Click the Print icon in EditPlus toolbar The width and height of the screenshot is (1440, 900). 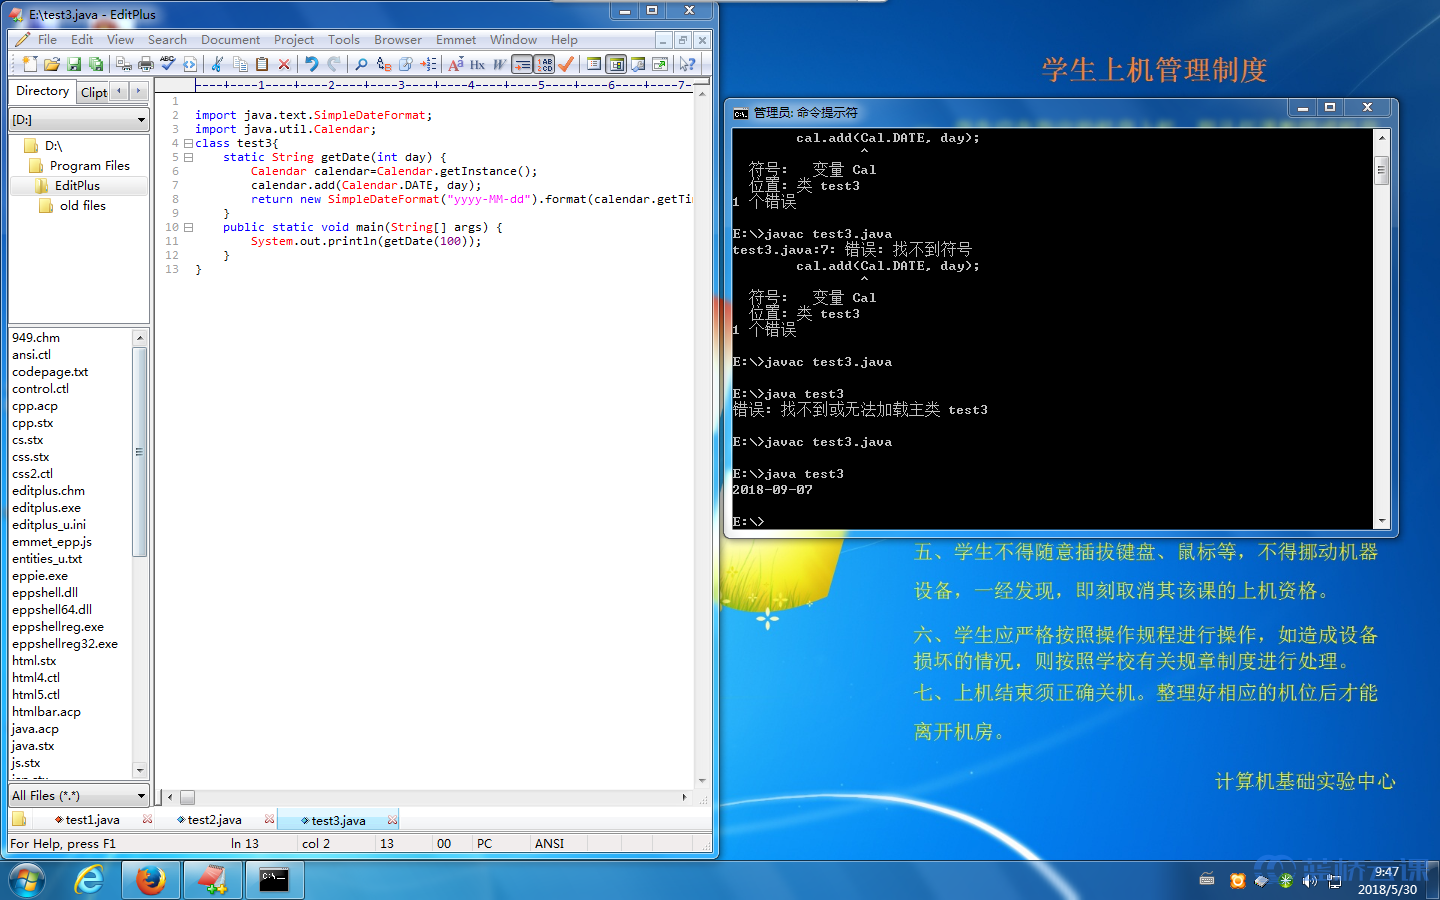(145, 64)
